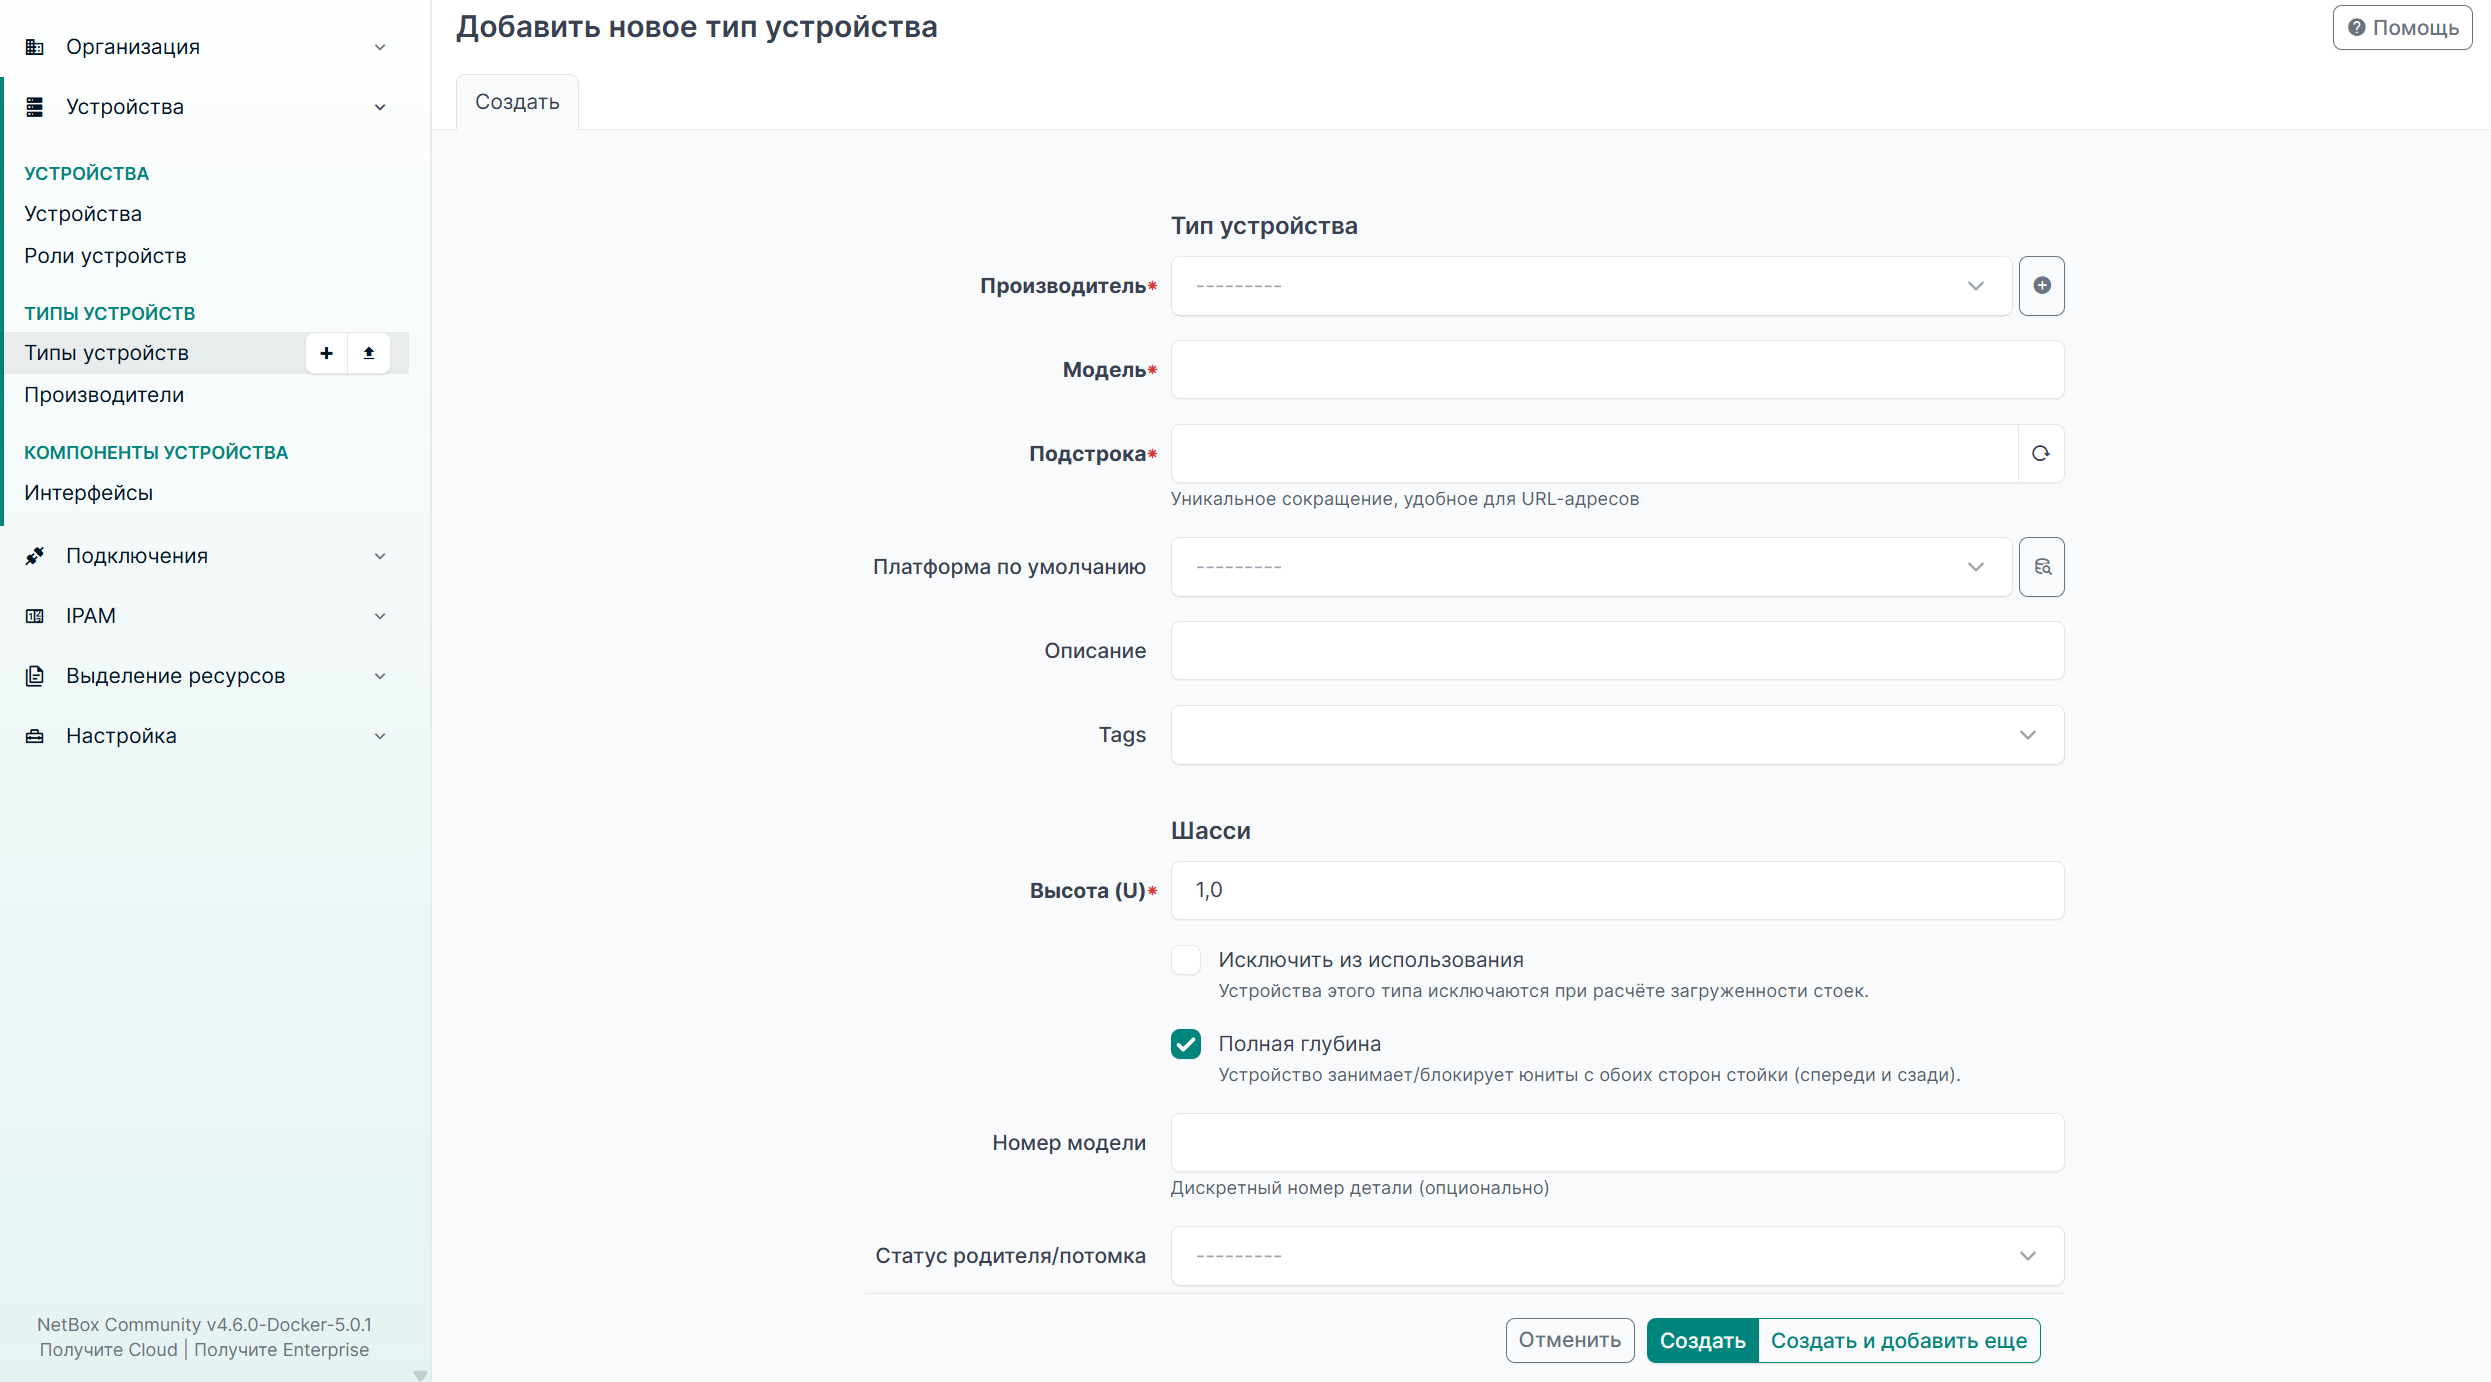Viewport: 2491px width, 1382px height.
Task: Expand Статус родителя/потомка dropdown
Action: (1617, 1256)
